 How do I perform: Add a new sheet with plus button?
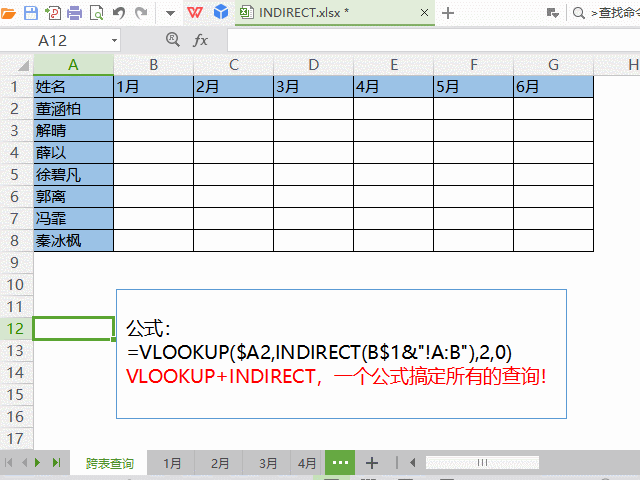372,463
